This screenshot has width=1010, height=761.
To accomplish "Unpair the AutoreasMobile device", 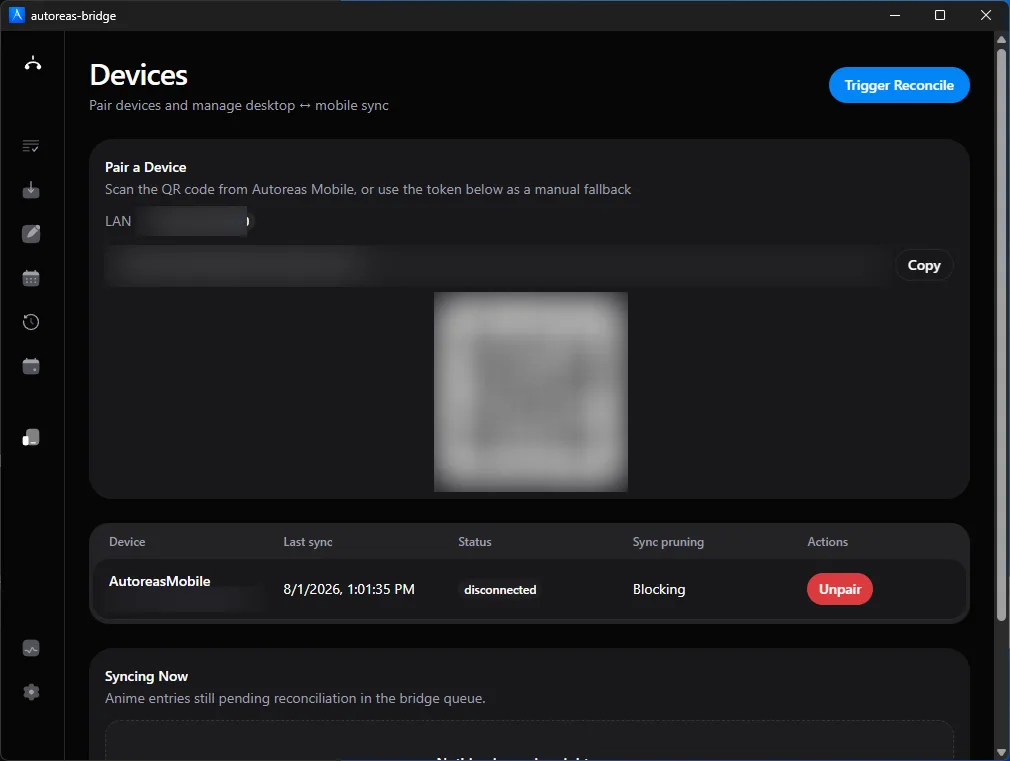I will 839,589.
